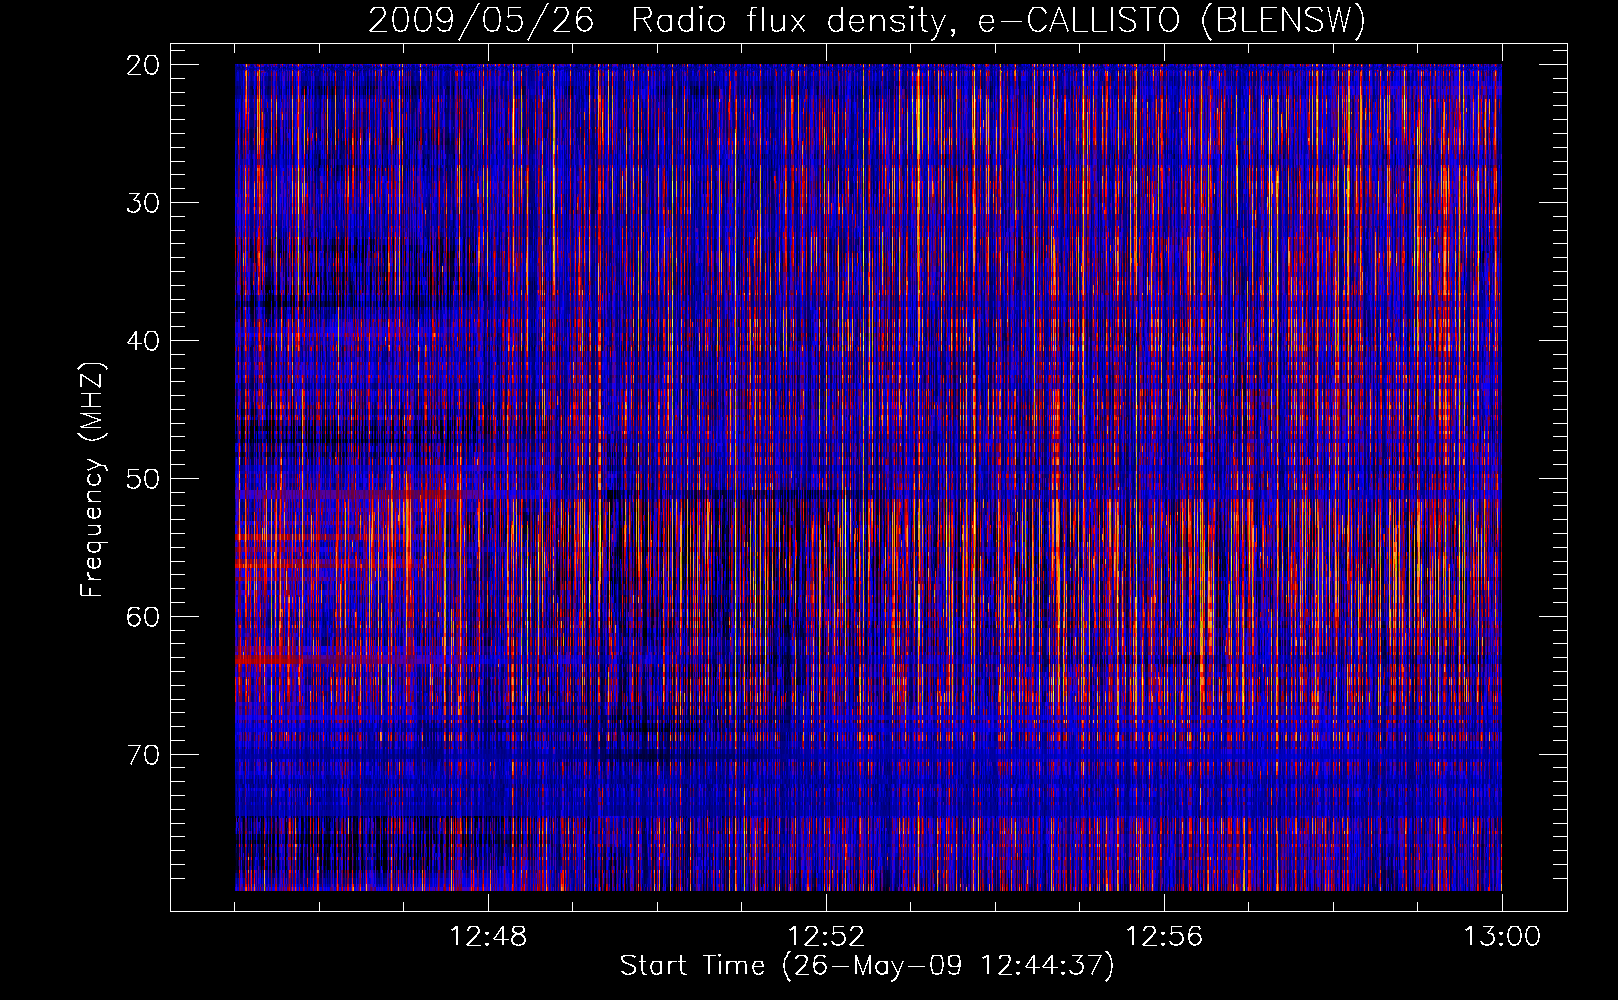Click the "Start Time (26-May-09 12:44:37)" label
The width and height of the screenshot is (1618, 1000).
pos(867,966)
